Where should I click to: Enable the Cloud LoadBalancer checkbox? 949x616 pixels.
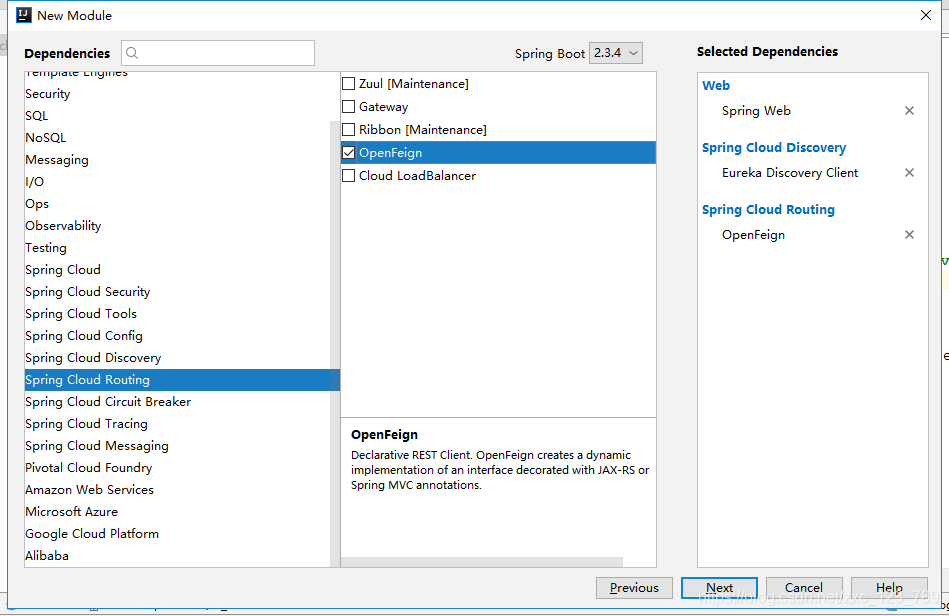click(349, 175)
